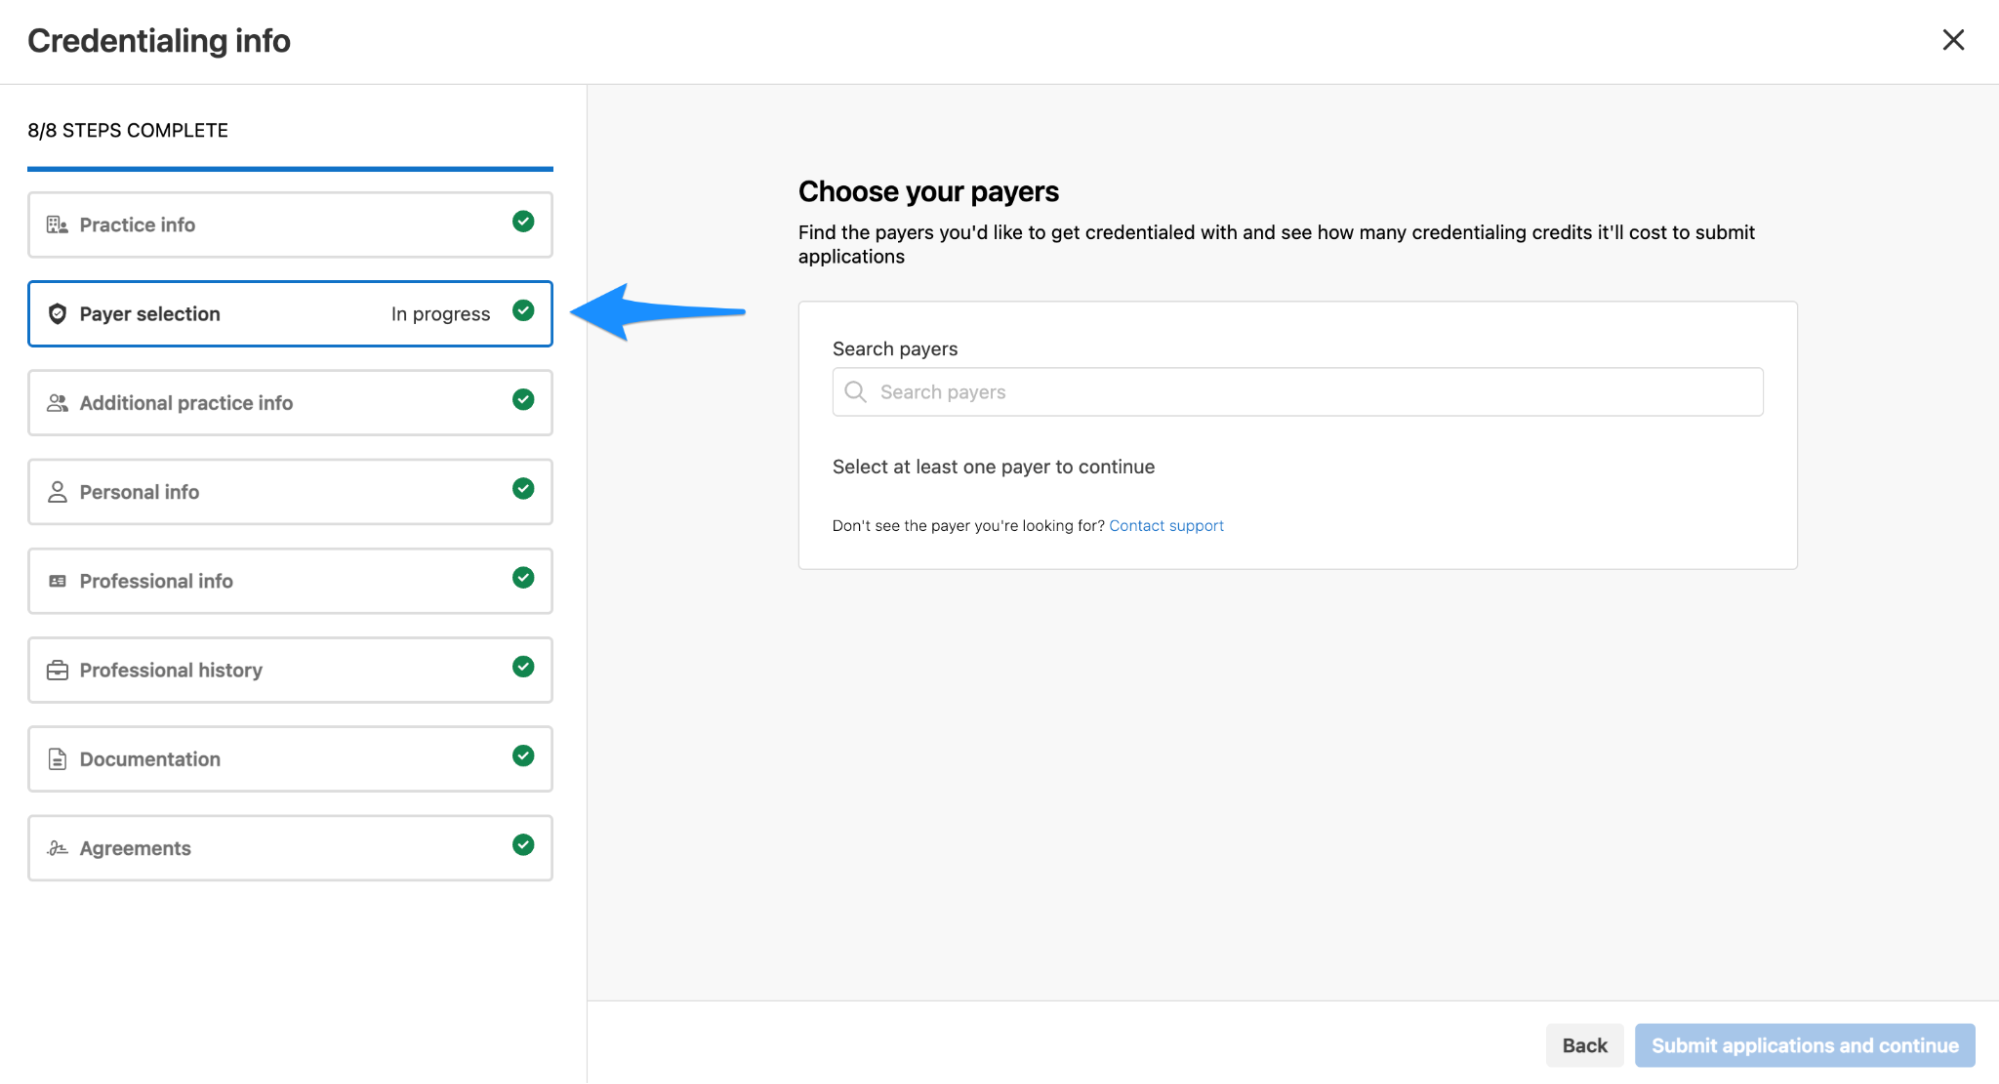Click the Additional practice info people icon

(57, 403)
